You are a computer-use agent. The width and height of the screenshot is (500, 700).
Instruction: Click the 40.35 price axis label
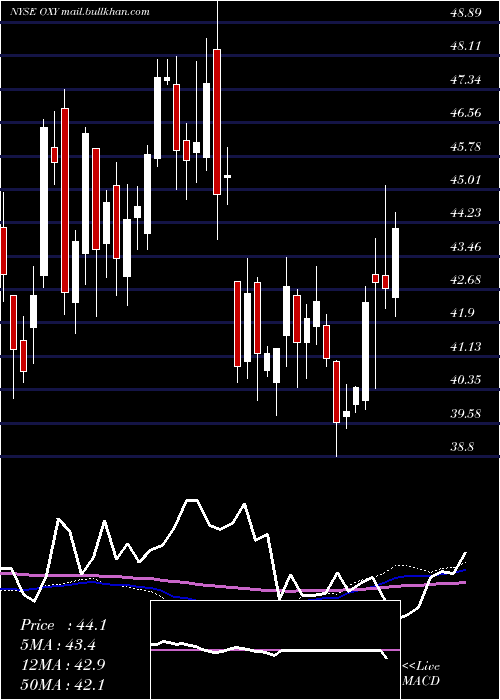point(466,380)
